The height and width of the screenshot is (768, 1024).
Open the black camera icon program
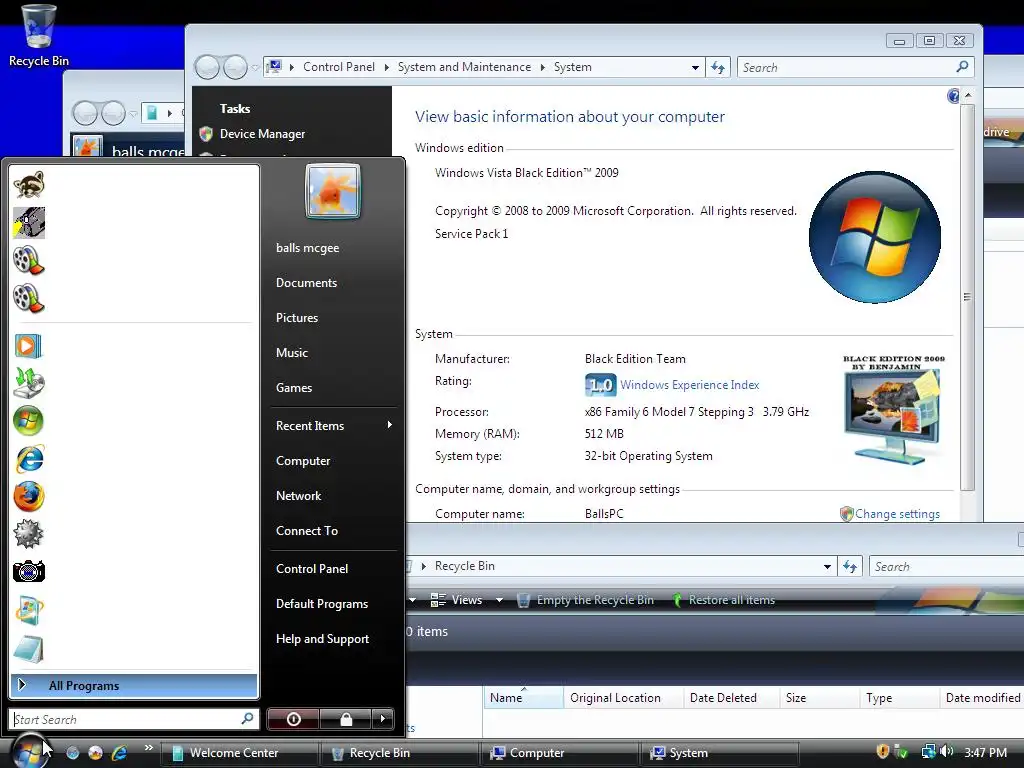[x=29, y=572]
